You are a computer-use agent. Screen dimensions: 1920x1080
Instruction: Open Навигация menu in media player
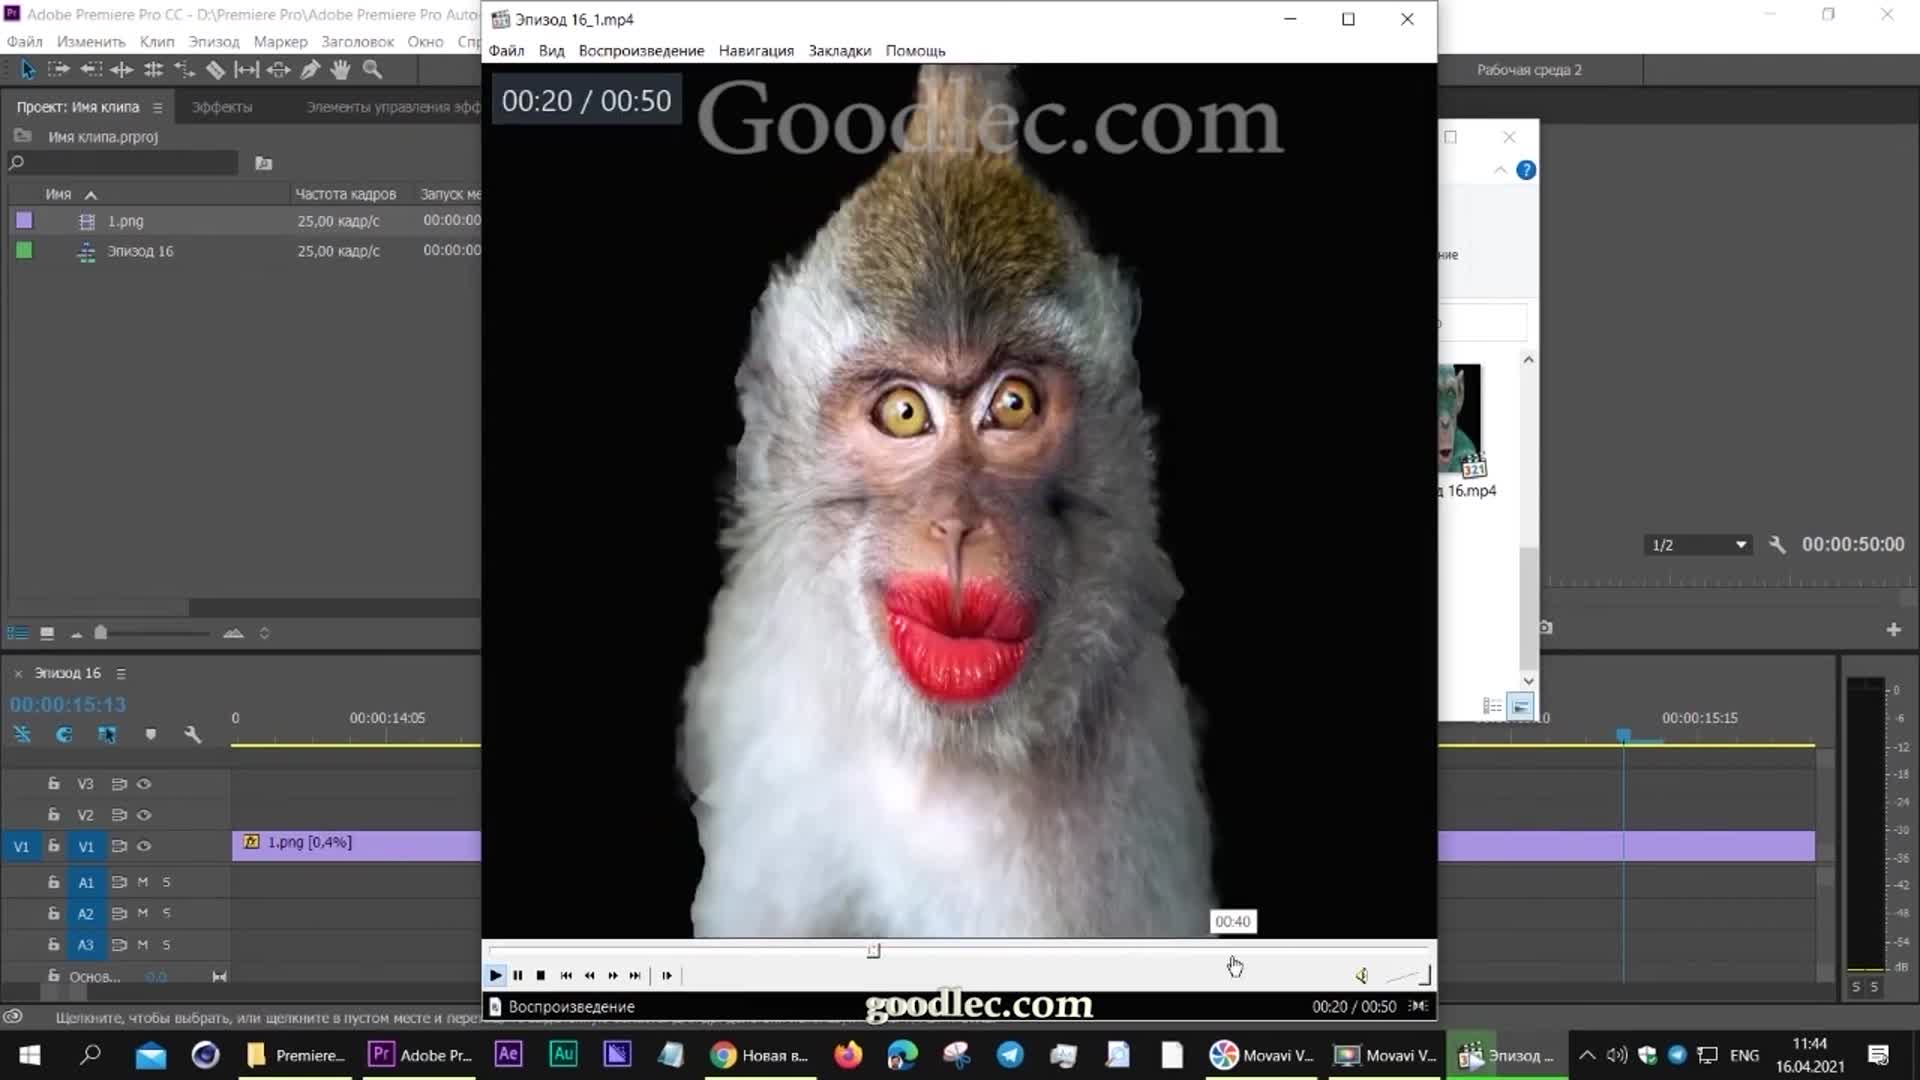point(756,51)
